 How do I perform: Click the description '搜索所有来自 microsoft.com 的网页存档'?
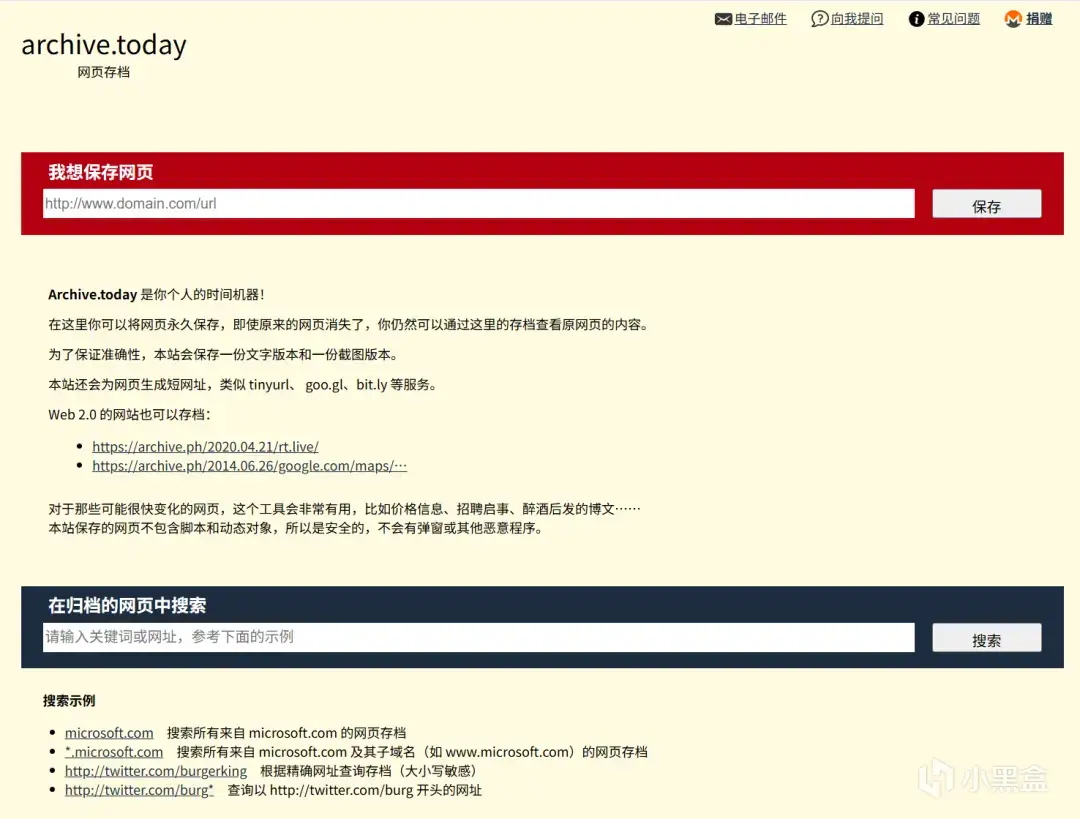pos(287,733)
